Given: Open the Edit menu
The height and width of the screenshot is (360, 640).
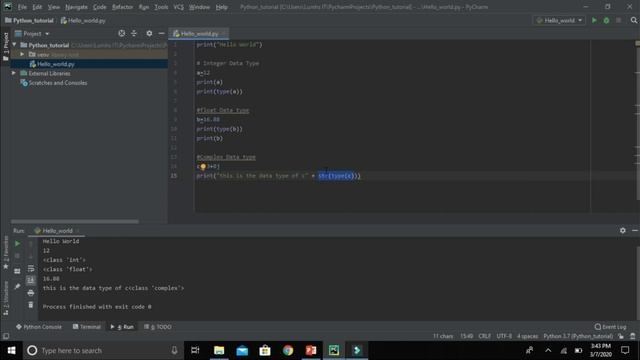Looking at the screenshot, I should click(37, 7).
